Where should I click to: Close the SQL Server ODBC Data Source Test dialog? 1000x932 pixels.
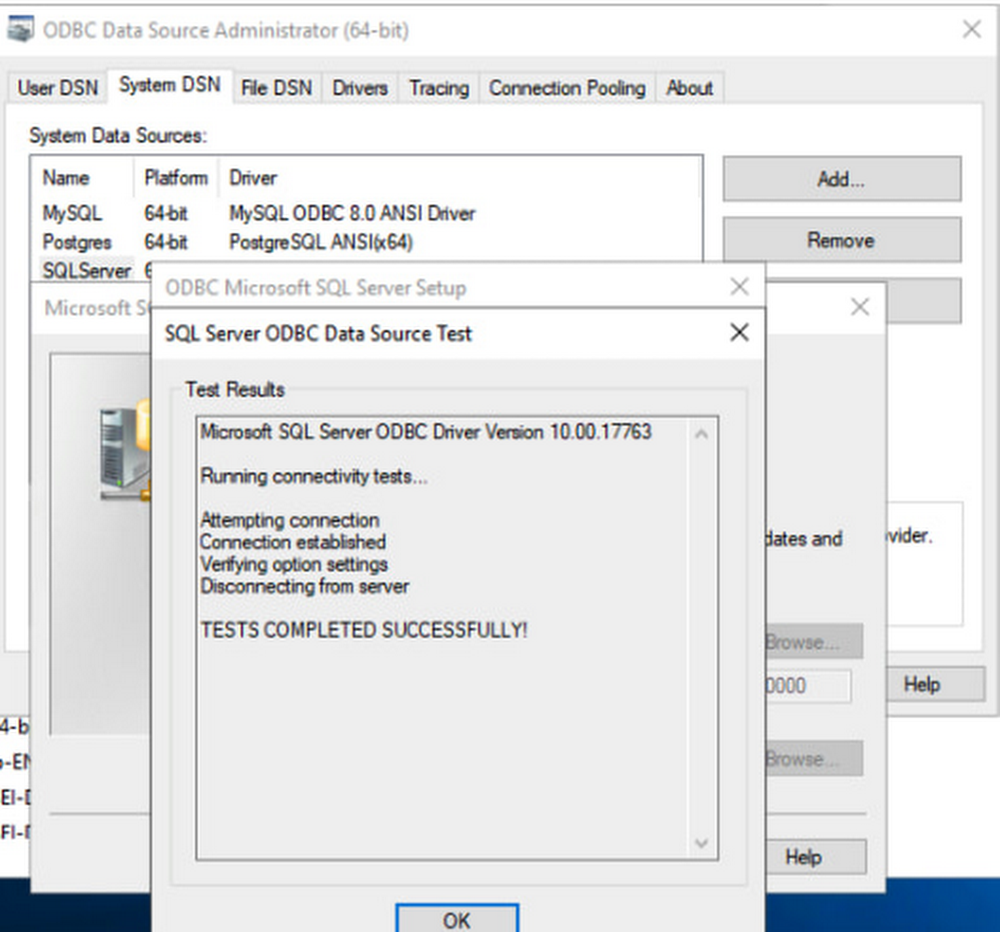click(739, 333)
